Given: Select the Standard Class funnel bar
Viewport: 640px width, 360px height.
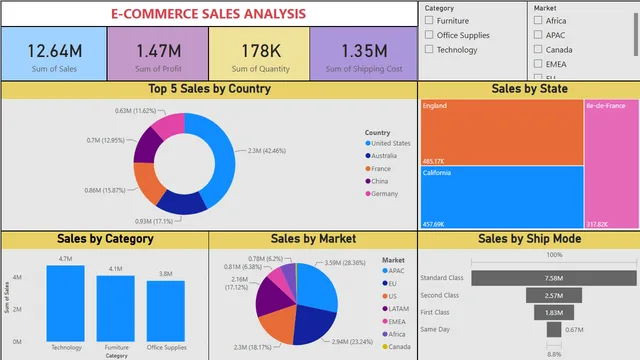Looking at the screenshot, I should 554,278.
